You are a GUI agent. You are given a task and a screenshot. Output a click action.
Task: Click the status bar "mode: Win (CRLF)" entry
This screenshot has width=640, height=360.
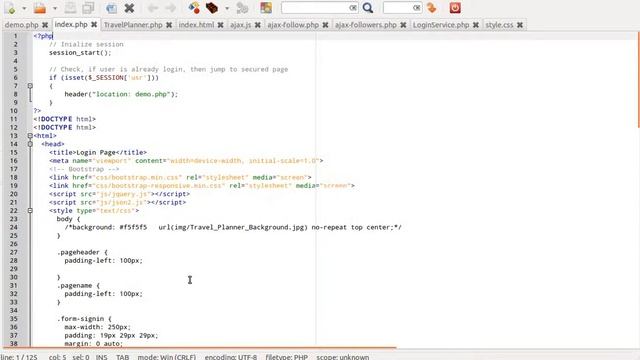[167, 357]
